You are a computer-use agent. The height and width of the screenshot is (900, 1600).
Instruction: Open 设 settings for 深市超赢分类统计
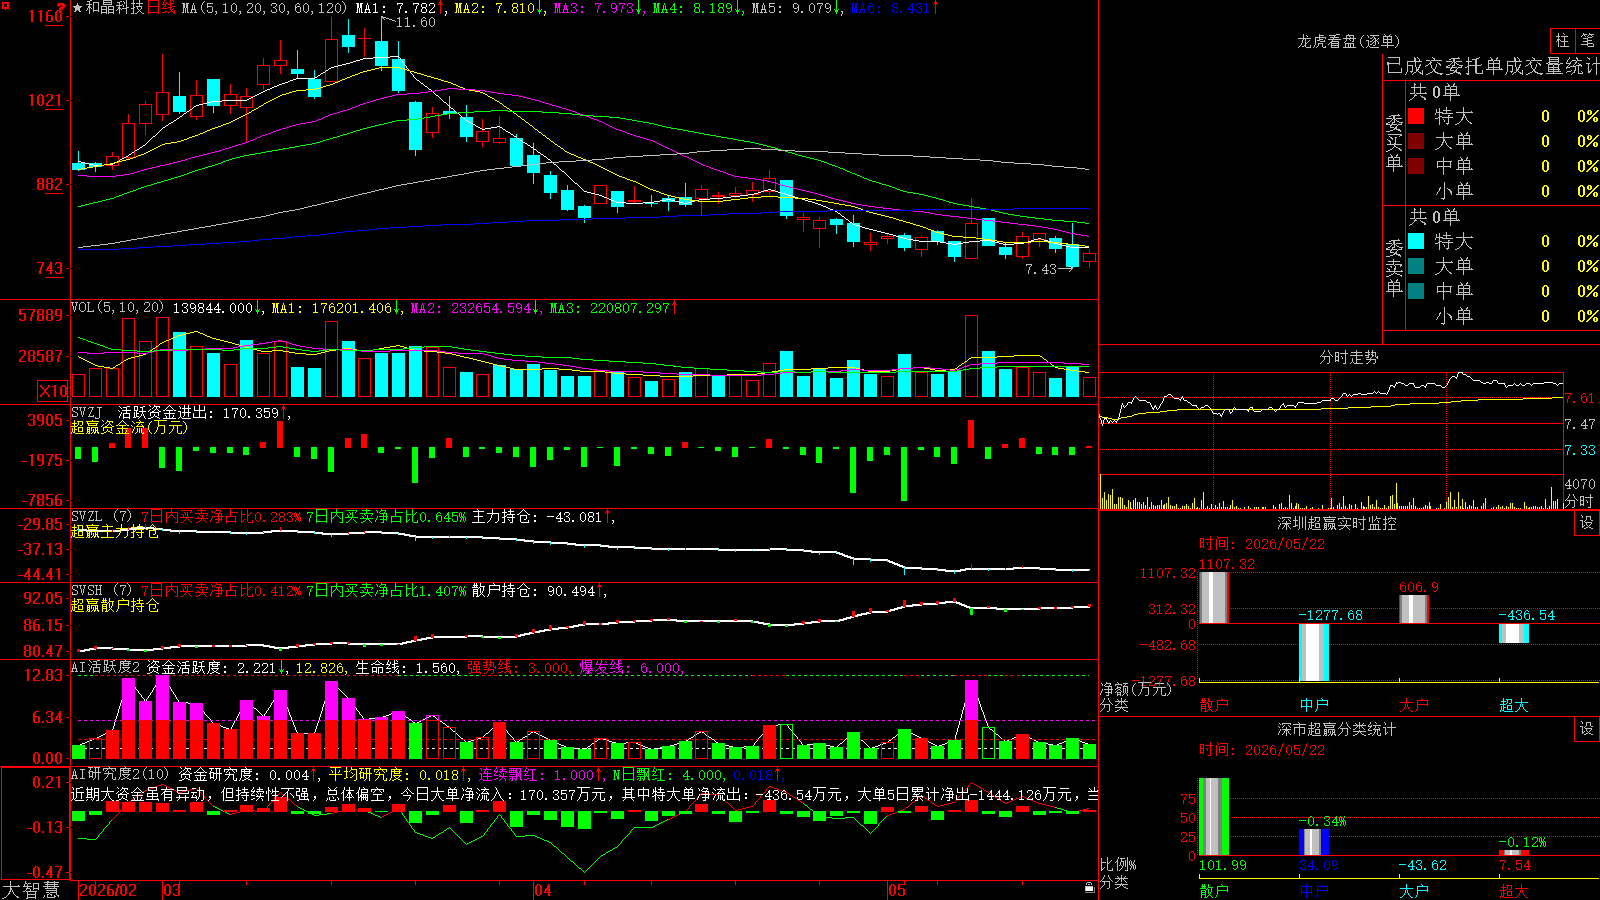coord(1587,729)
